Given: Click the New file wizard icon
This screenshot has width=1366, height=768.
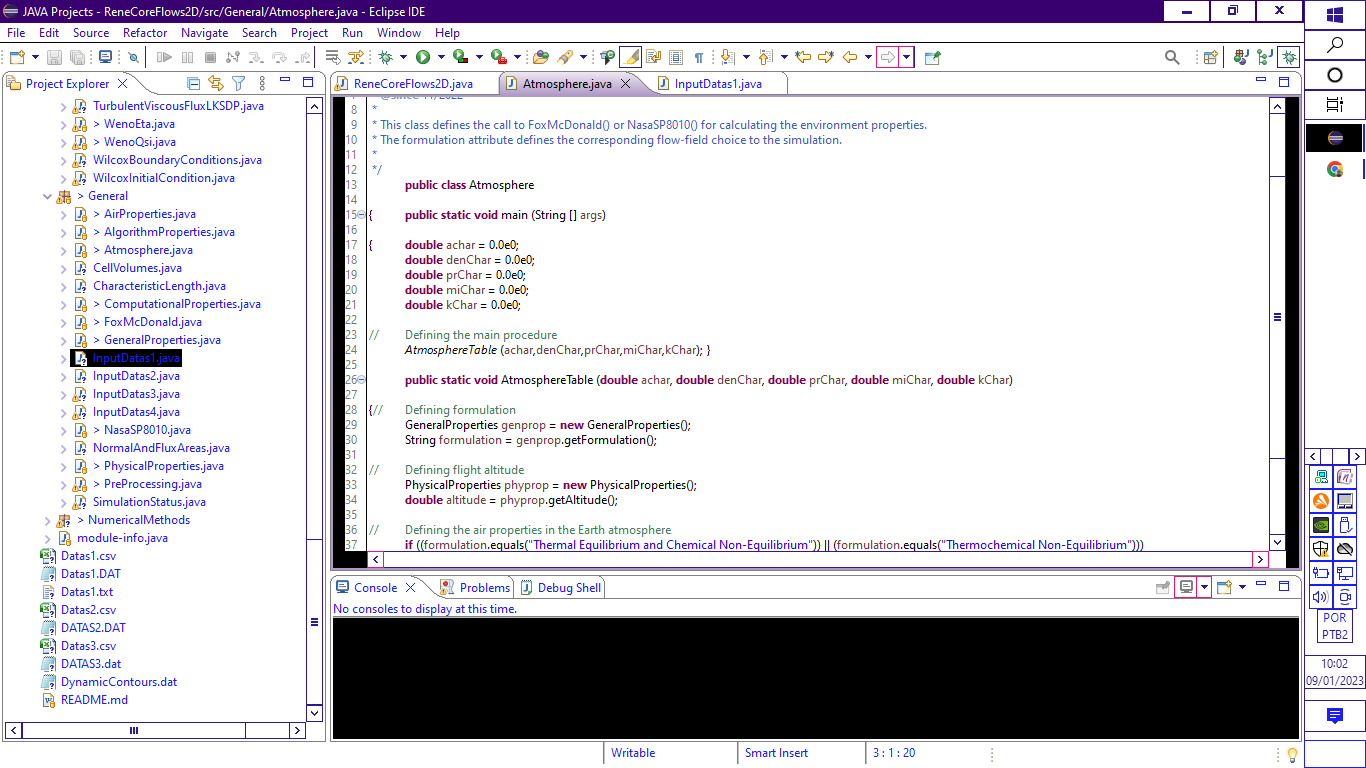Looking at the screenshot, I should [x=17, y=57].
